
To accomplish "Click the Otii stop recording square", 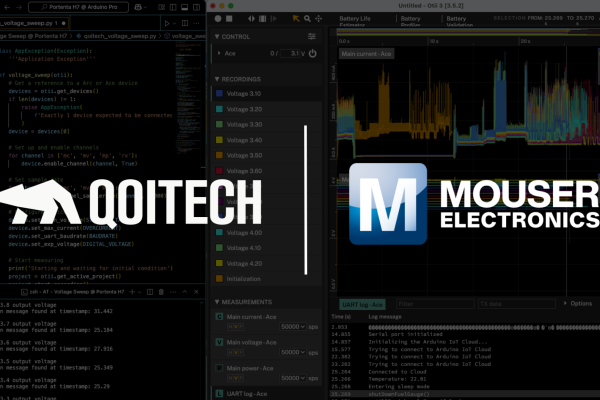I will click(229, 18).
